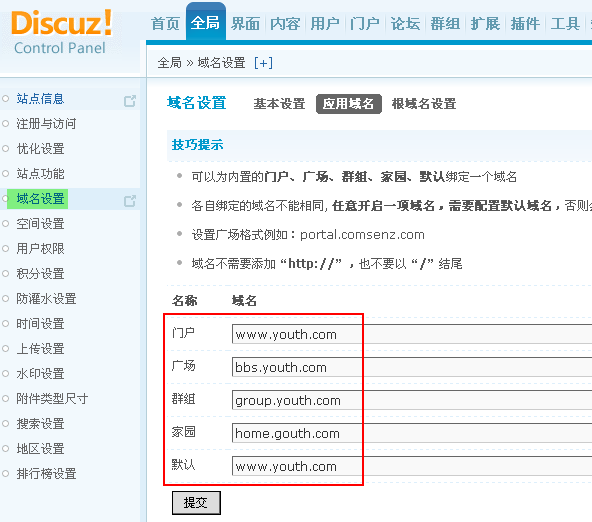Open 搜索设置 sidebar entry
Viewport: 592px width, 522px height.
coord(40,423)
